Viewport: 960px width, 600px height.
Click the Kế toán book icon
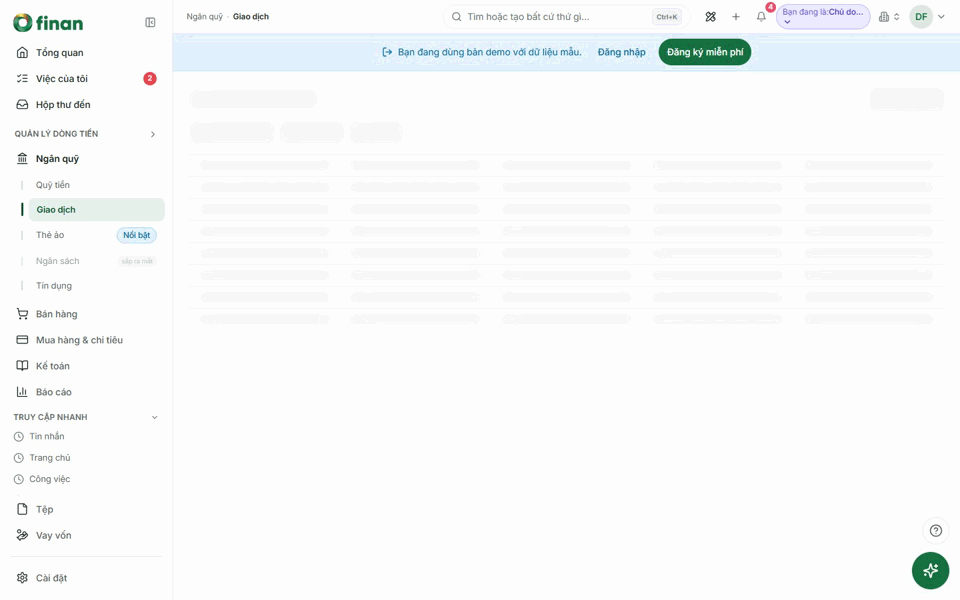[22, 366]
